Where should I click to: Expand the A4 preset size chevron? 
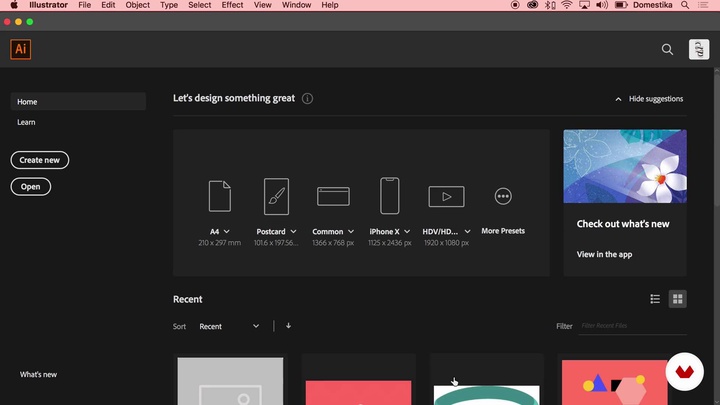tap(227, 232)
